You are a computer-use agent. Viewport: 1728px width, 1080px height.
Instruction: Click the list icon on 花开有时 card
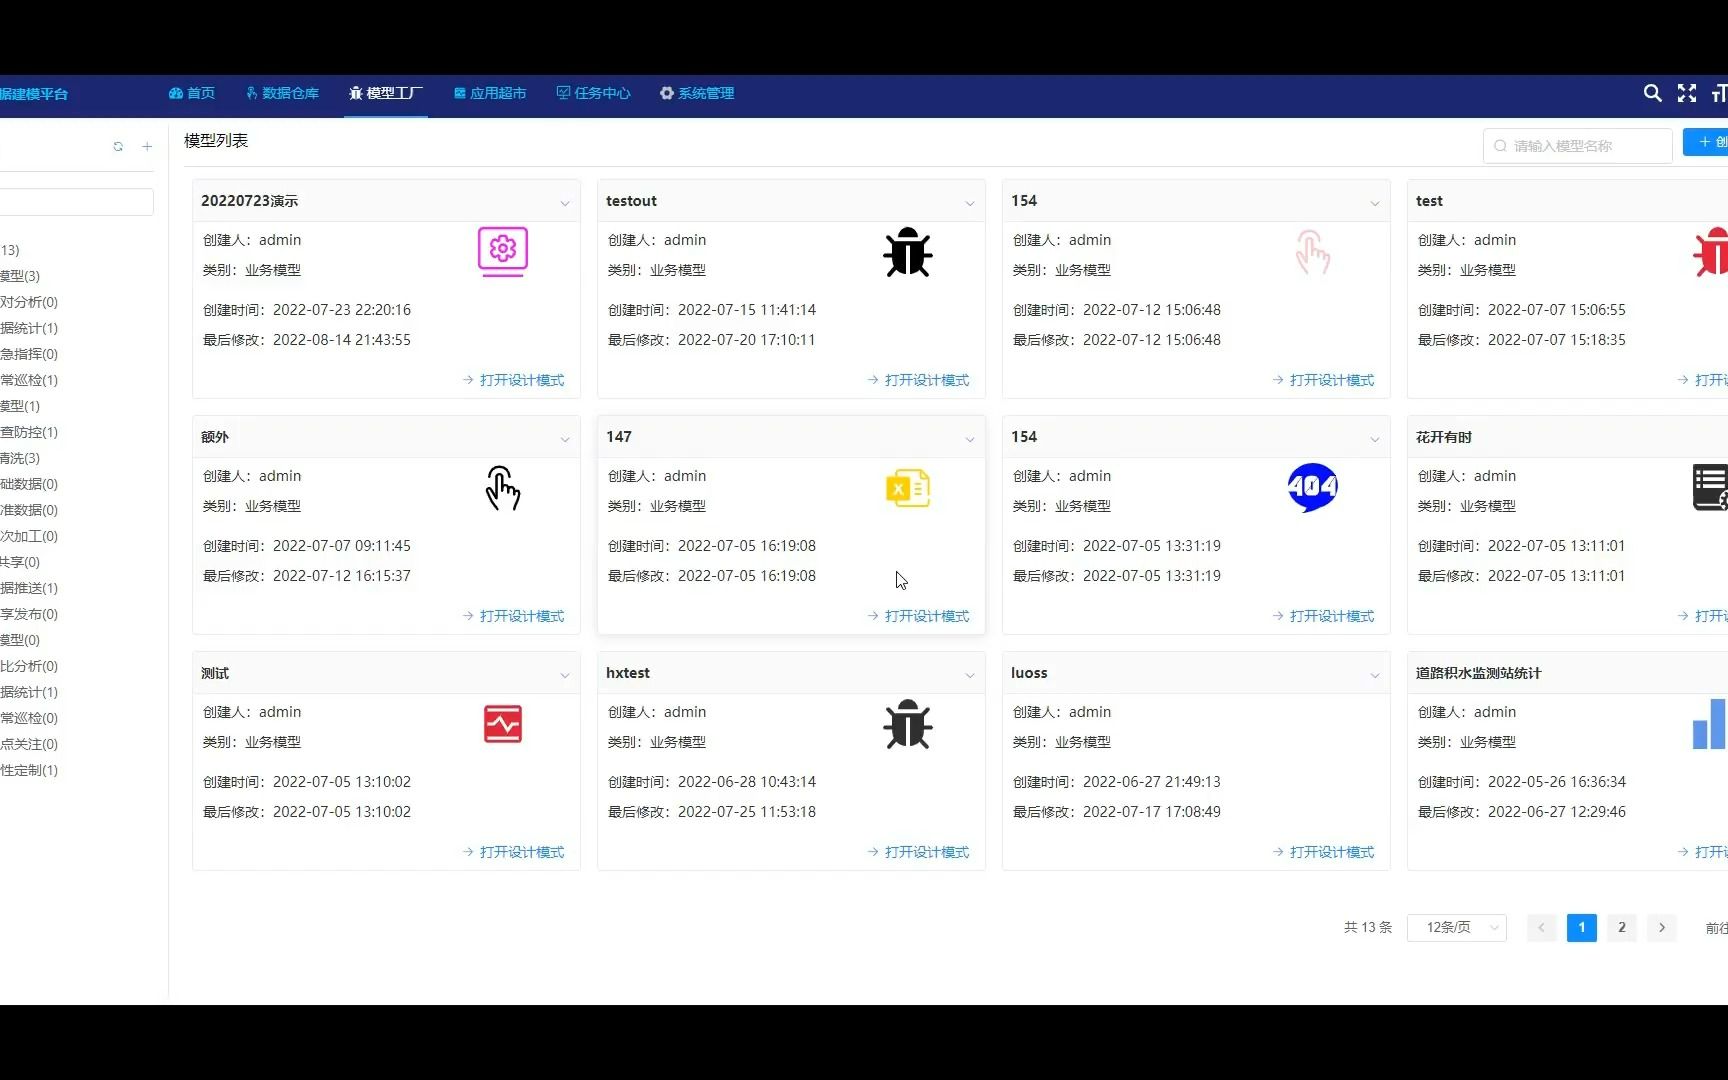tap(1710, 488)
